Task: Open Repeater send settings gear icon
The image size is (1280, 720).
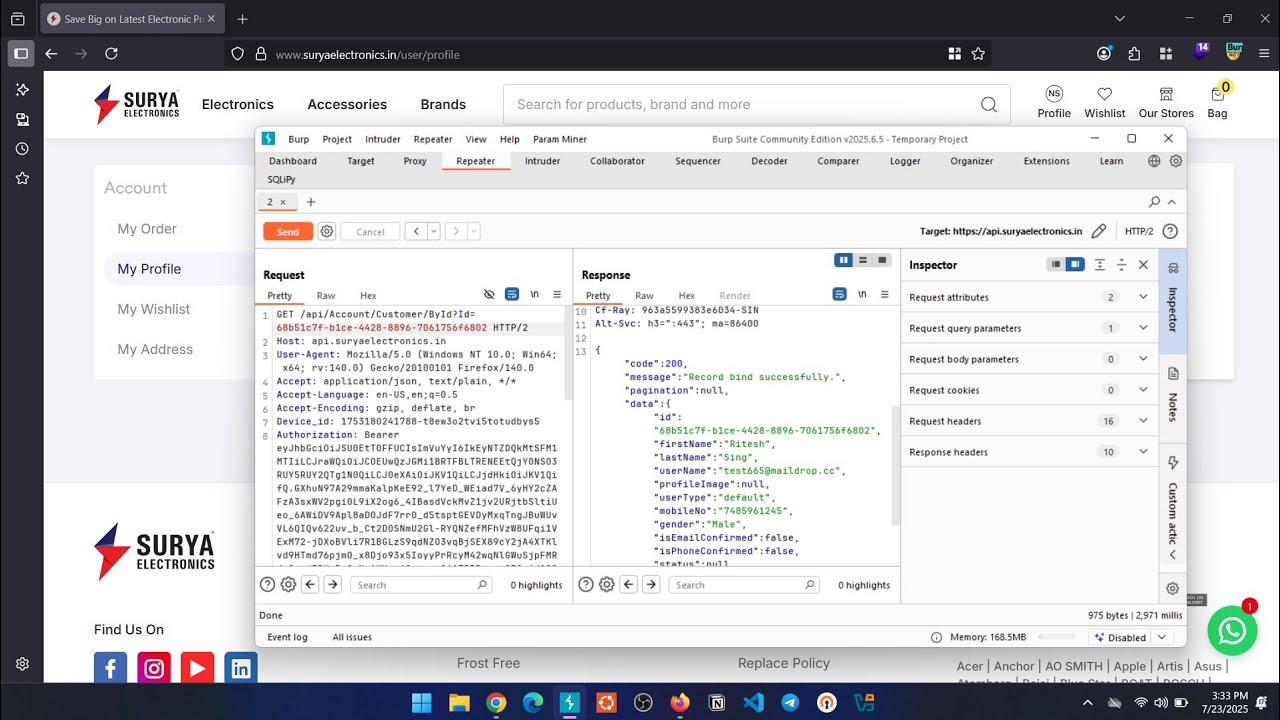Action: [326, 231]
